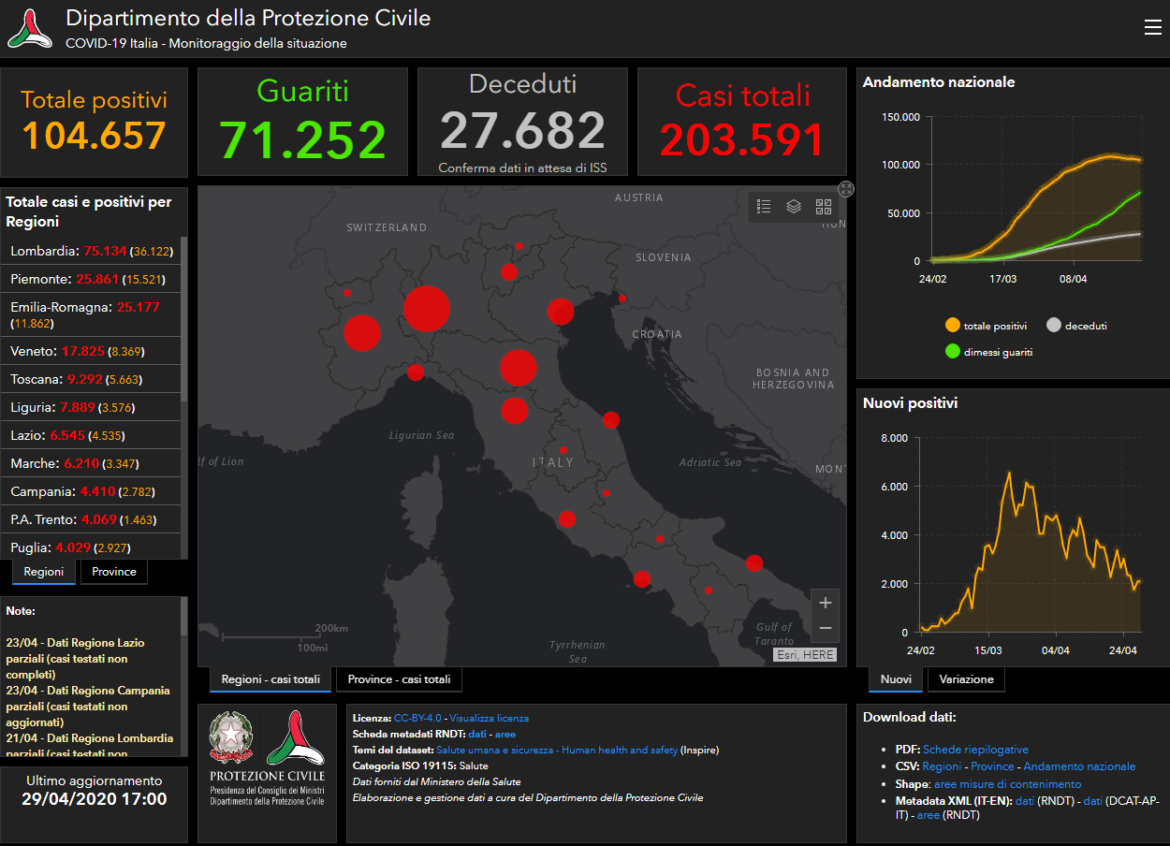Screen dimensions: 1170x846
Task: Select the P.A. Trento row in the regions list
Action: pyautogui.click(x=91, y=519)
